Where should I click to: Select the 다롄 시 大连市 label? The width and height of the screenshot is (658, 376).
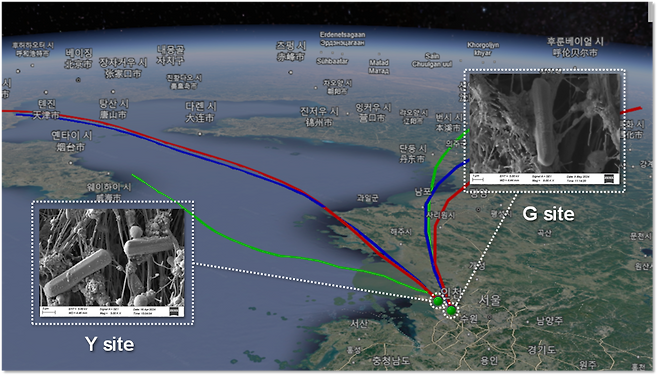point(201,112)
